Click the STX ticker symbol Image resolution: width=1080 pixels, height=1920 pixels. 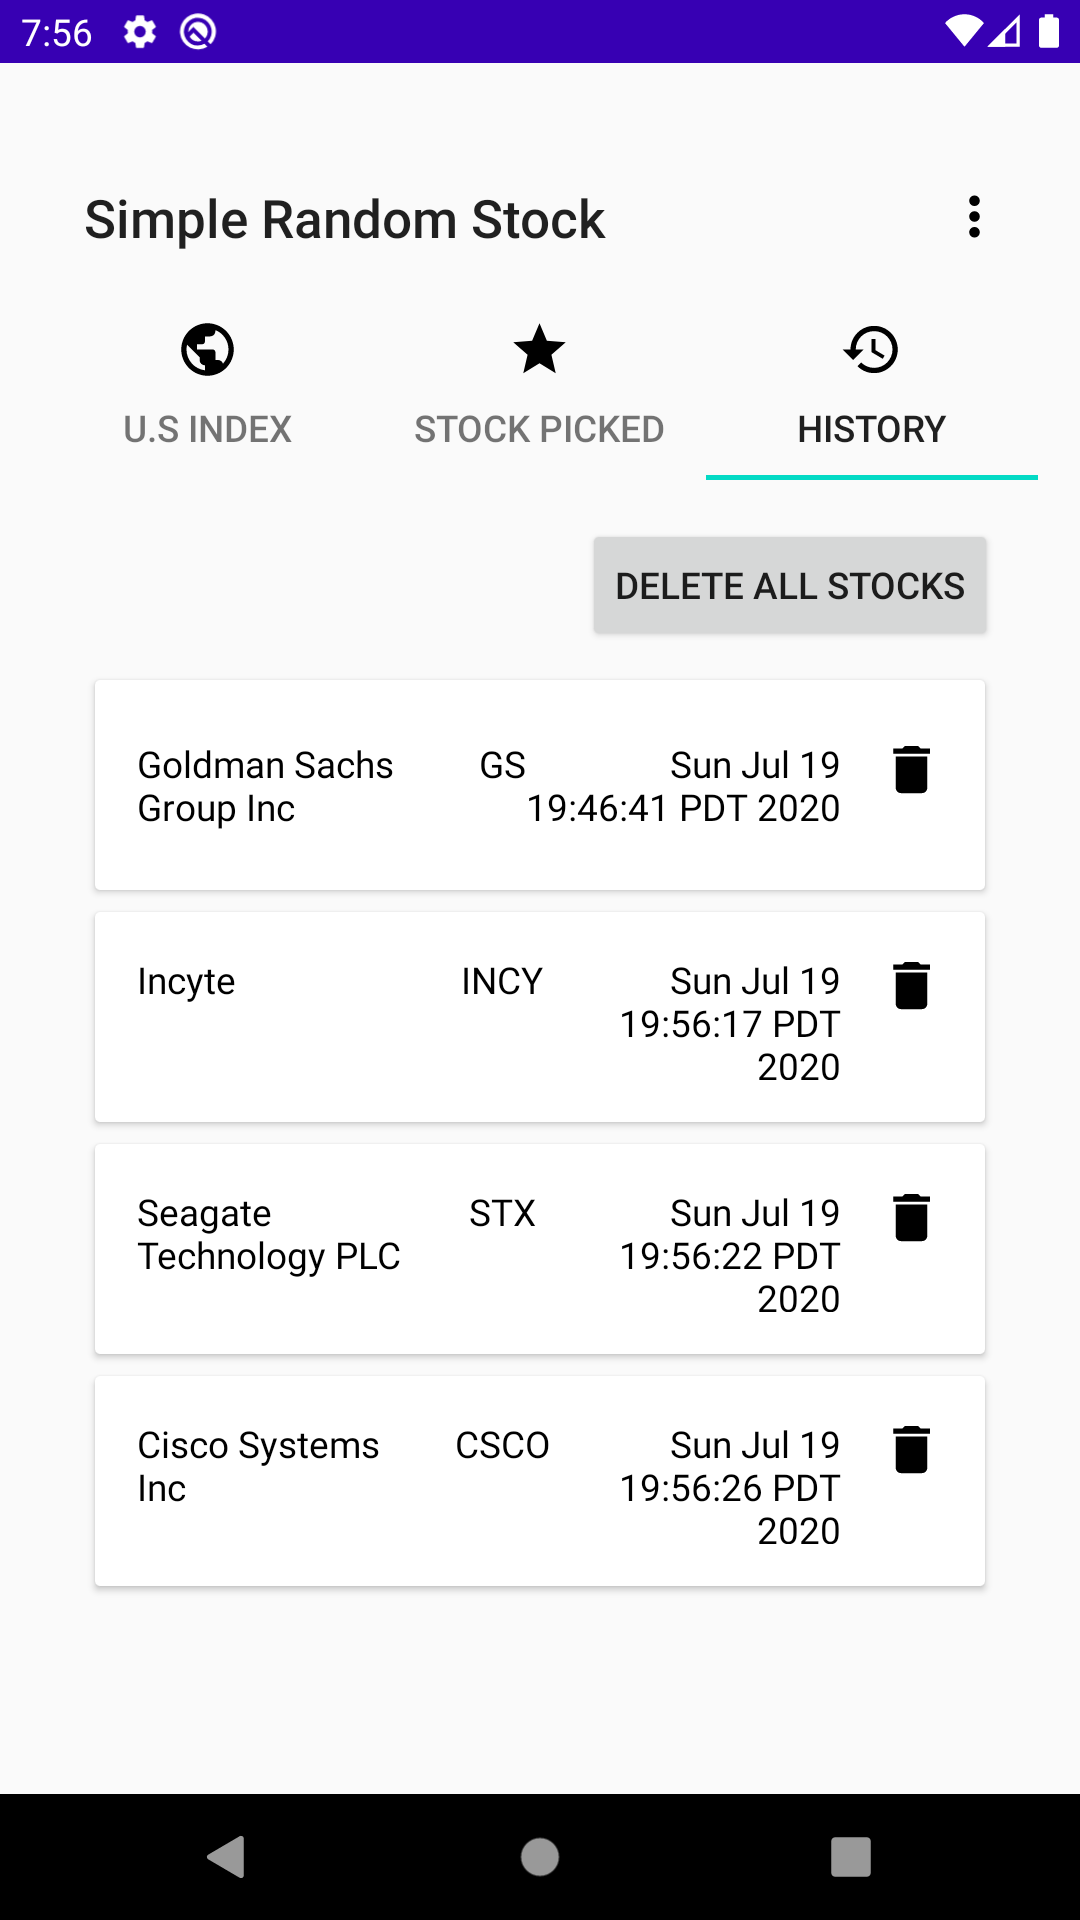(502, 1214)
